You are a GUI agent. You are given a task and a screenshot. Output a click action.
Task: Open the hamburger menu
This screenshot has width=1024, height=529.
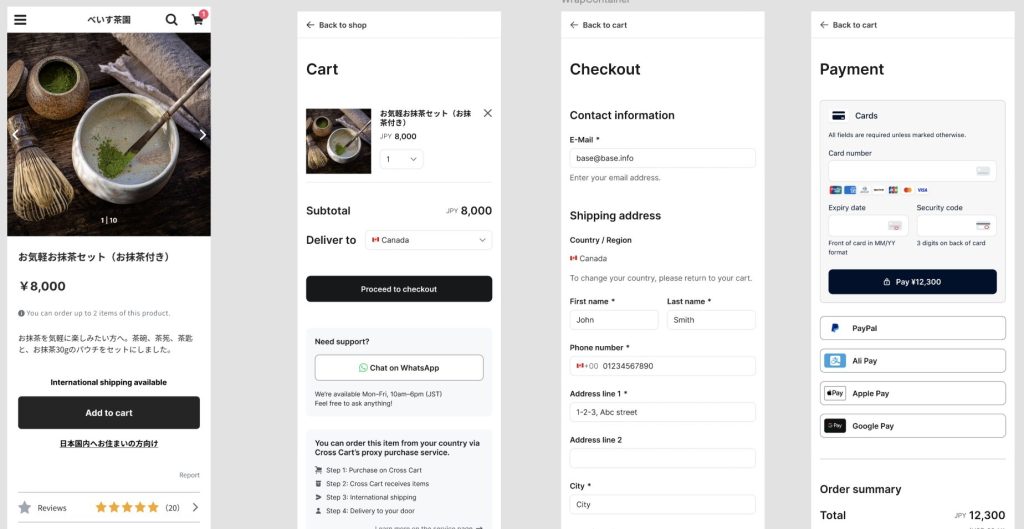point(20,20)
